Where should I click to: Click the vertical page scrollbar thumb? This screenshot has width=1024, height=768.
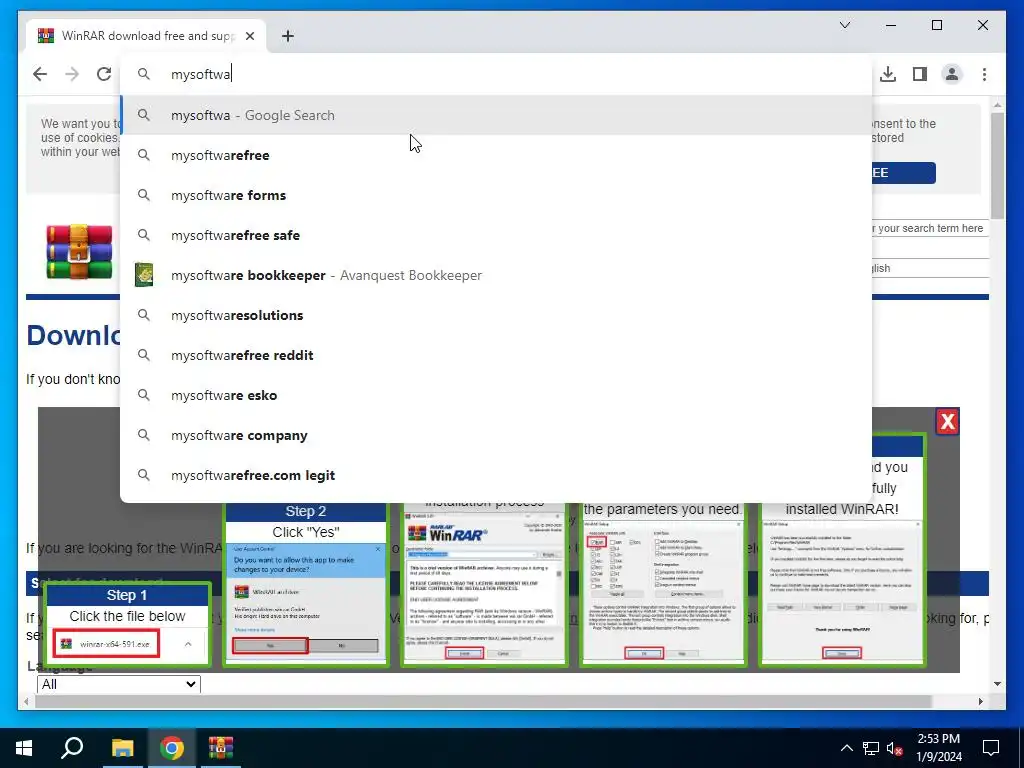[997, 166]
